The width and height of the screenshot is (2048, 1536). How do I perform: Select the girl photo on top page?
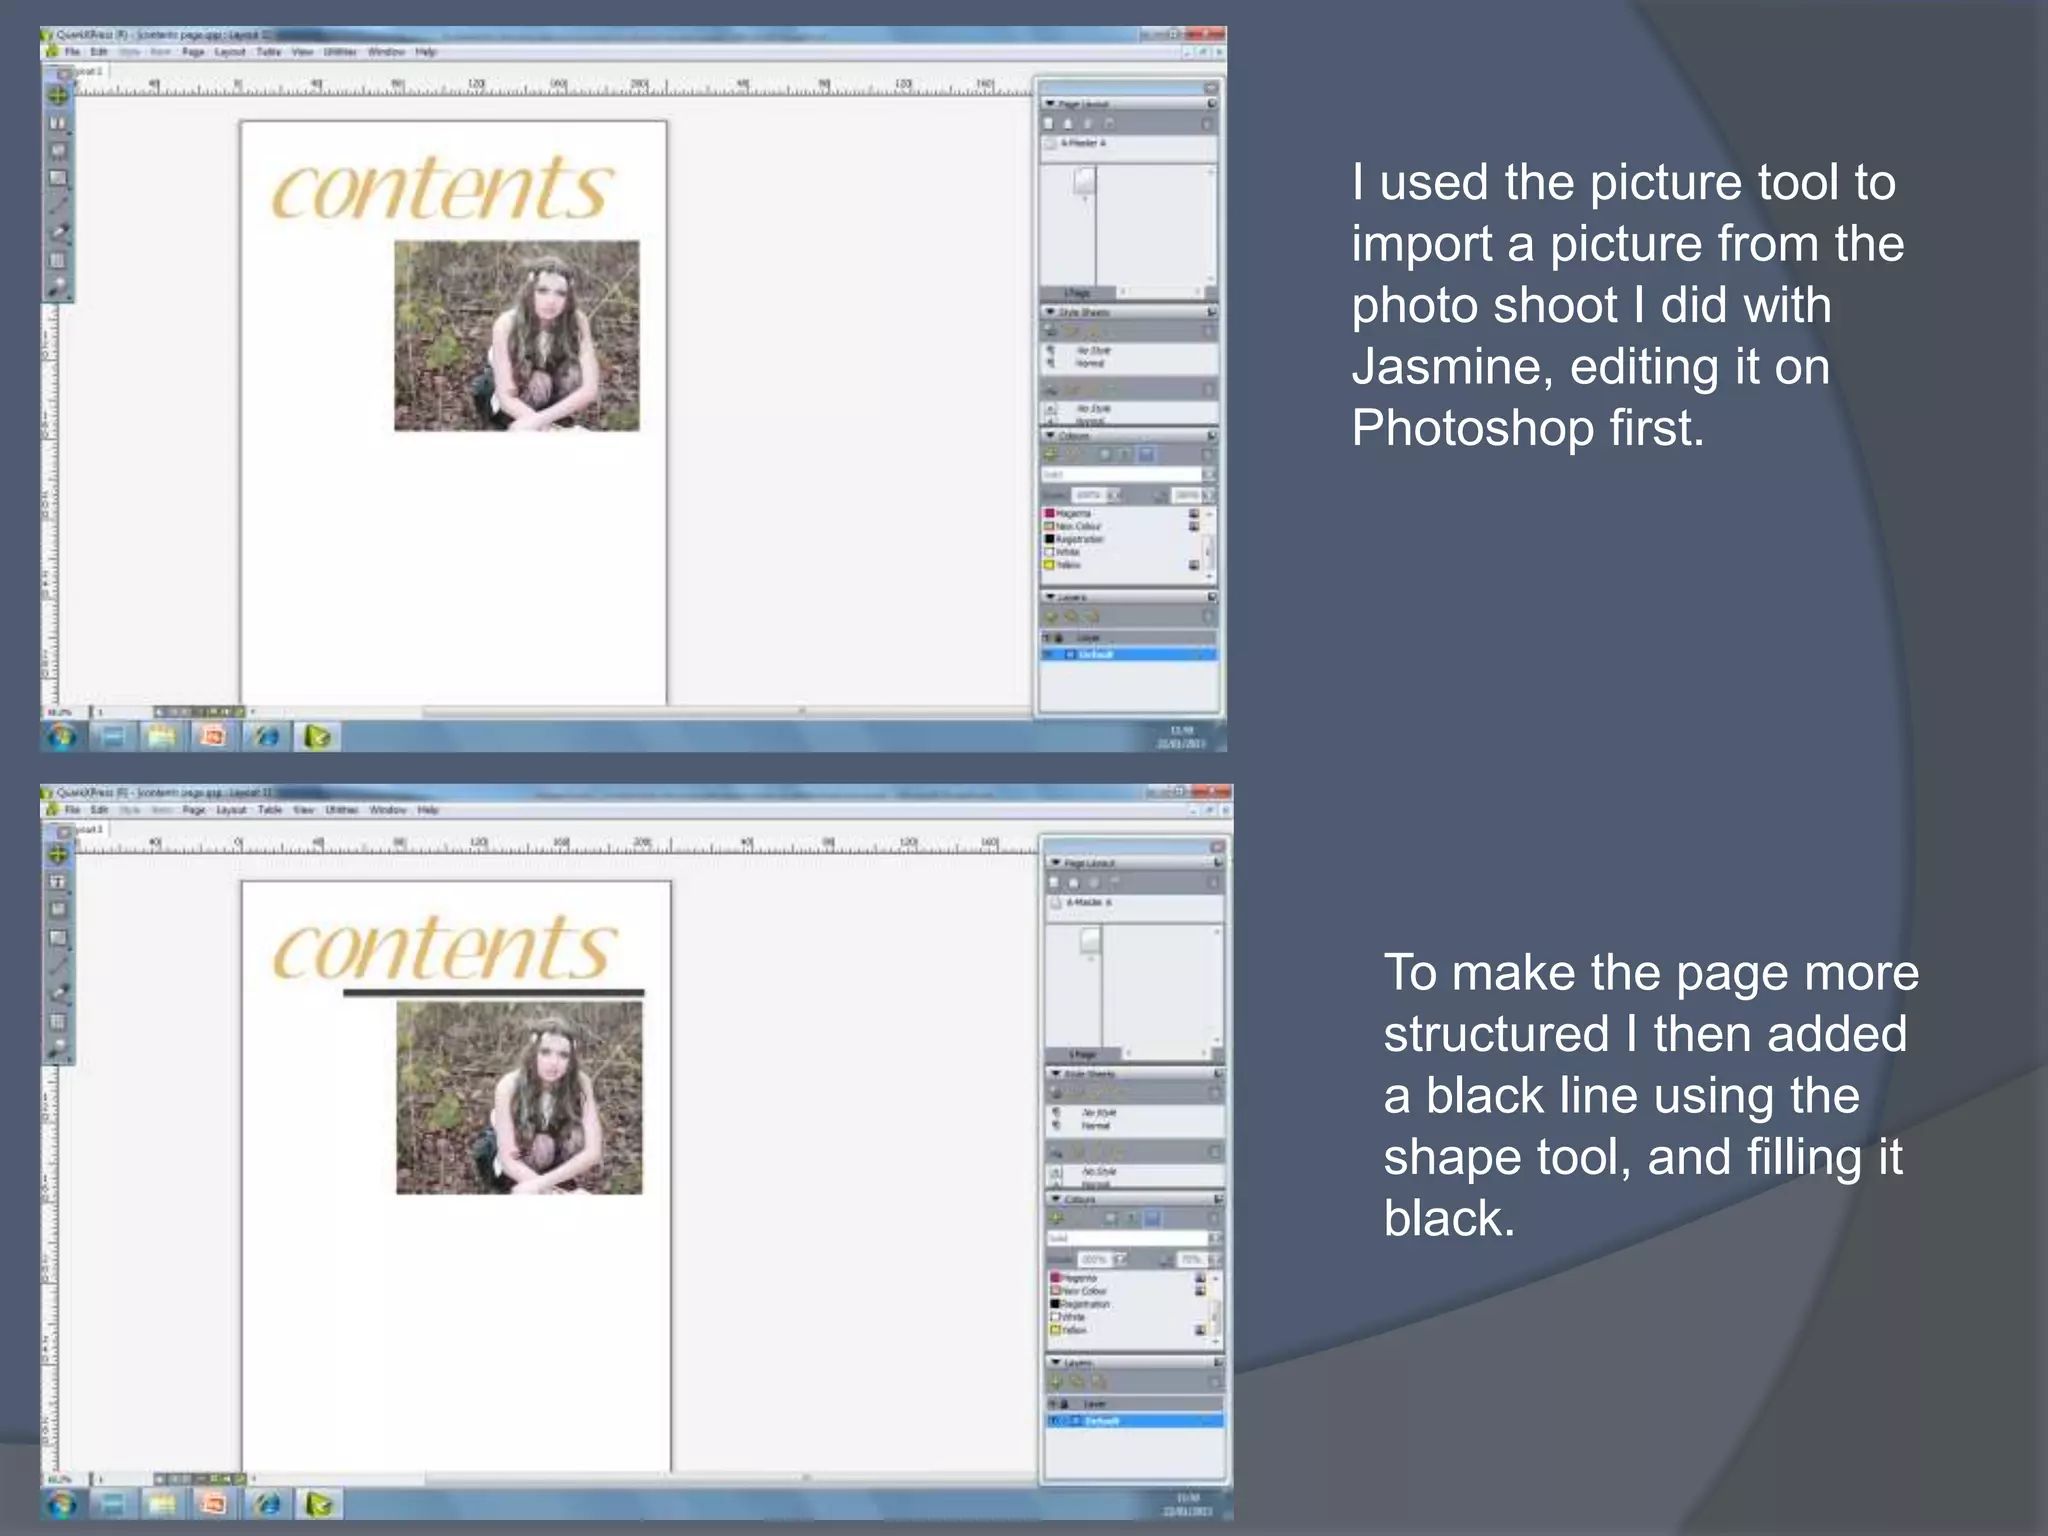516,336
